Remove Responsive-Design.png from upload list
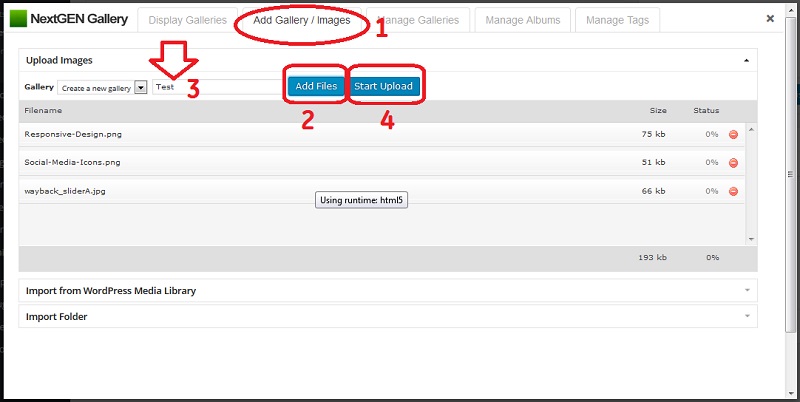Screen dimensions: 800x402 point(733,135)
